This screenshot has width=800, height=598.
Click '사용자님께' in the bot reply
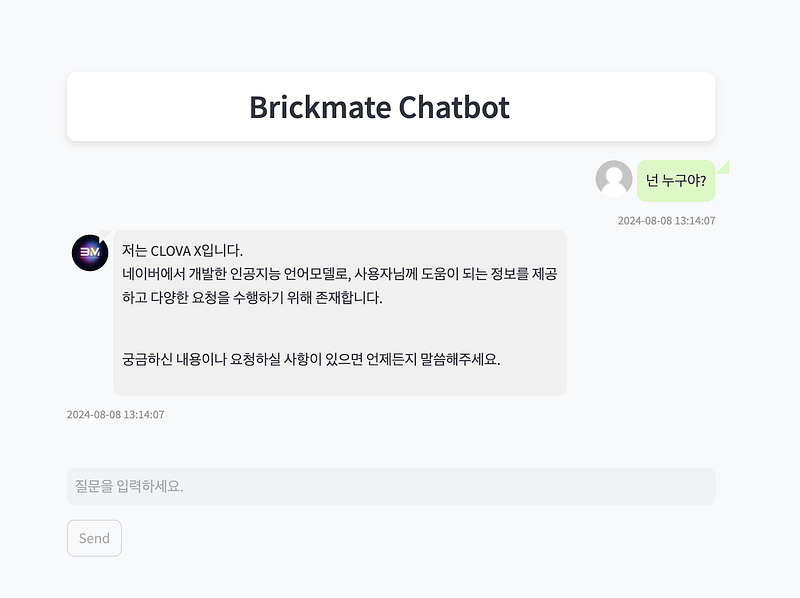(x=386, y=274)
